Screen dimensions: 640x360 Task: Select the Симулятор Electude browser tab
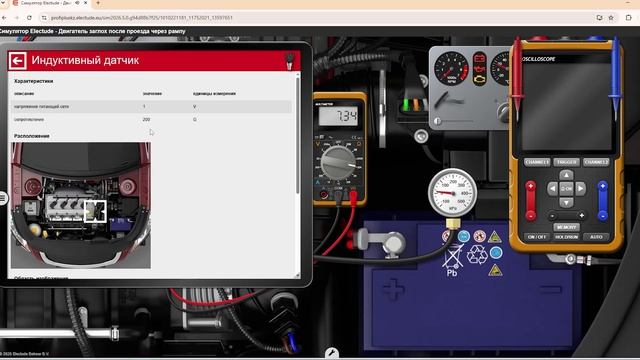tap(45, 3)
